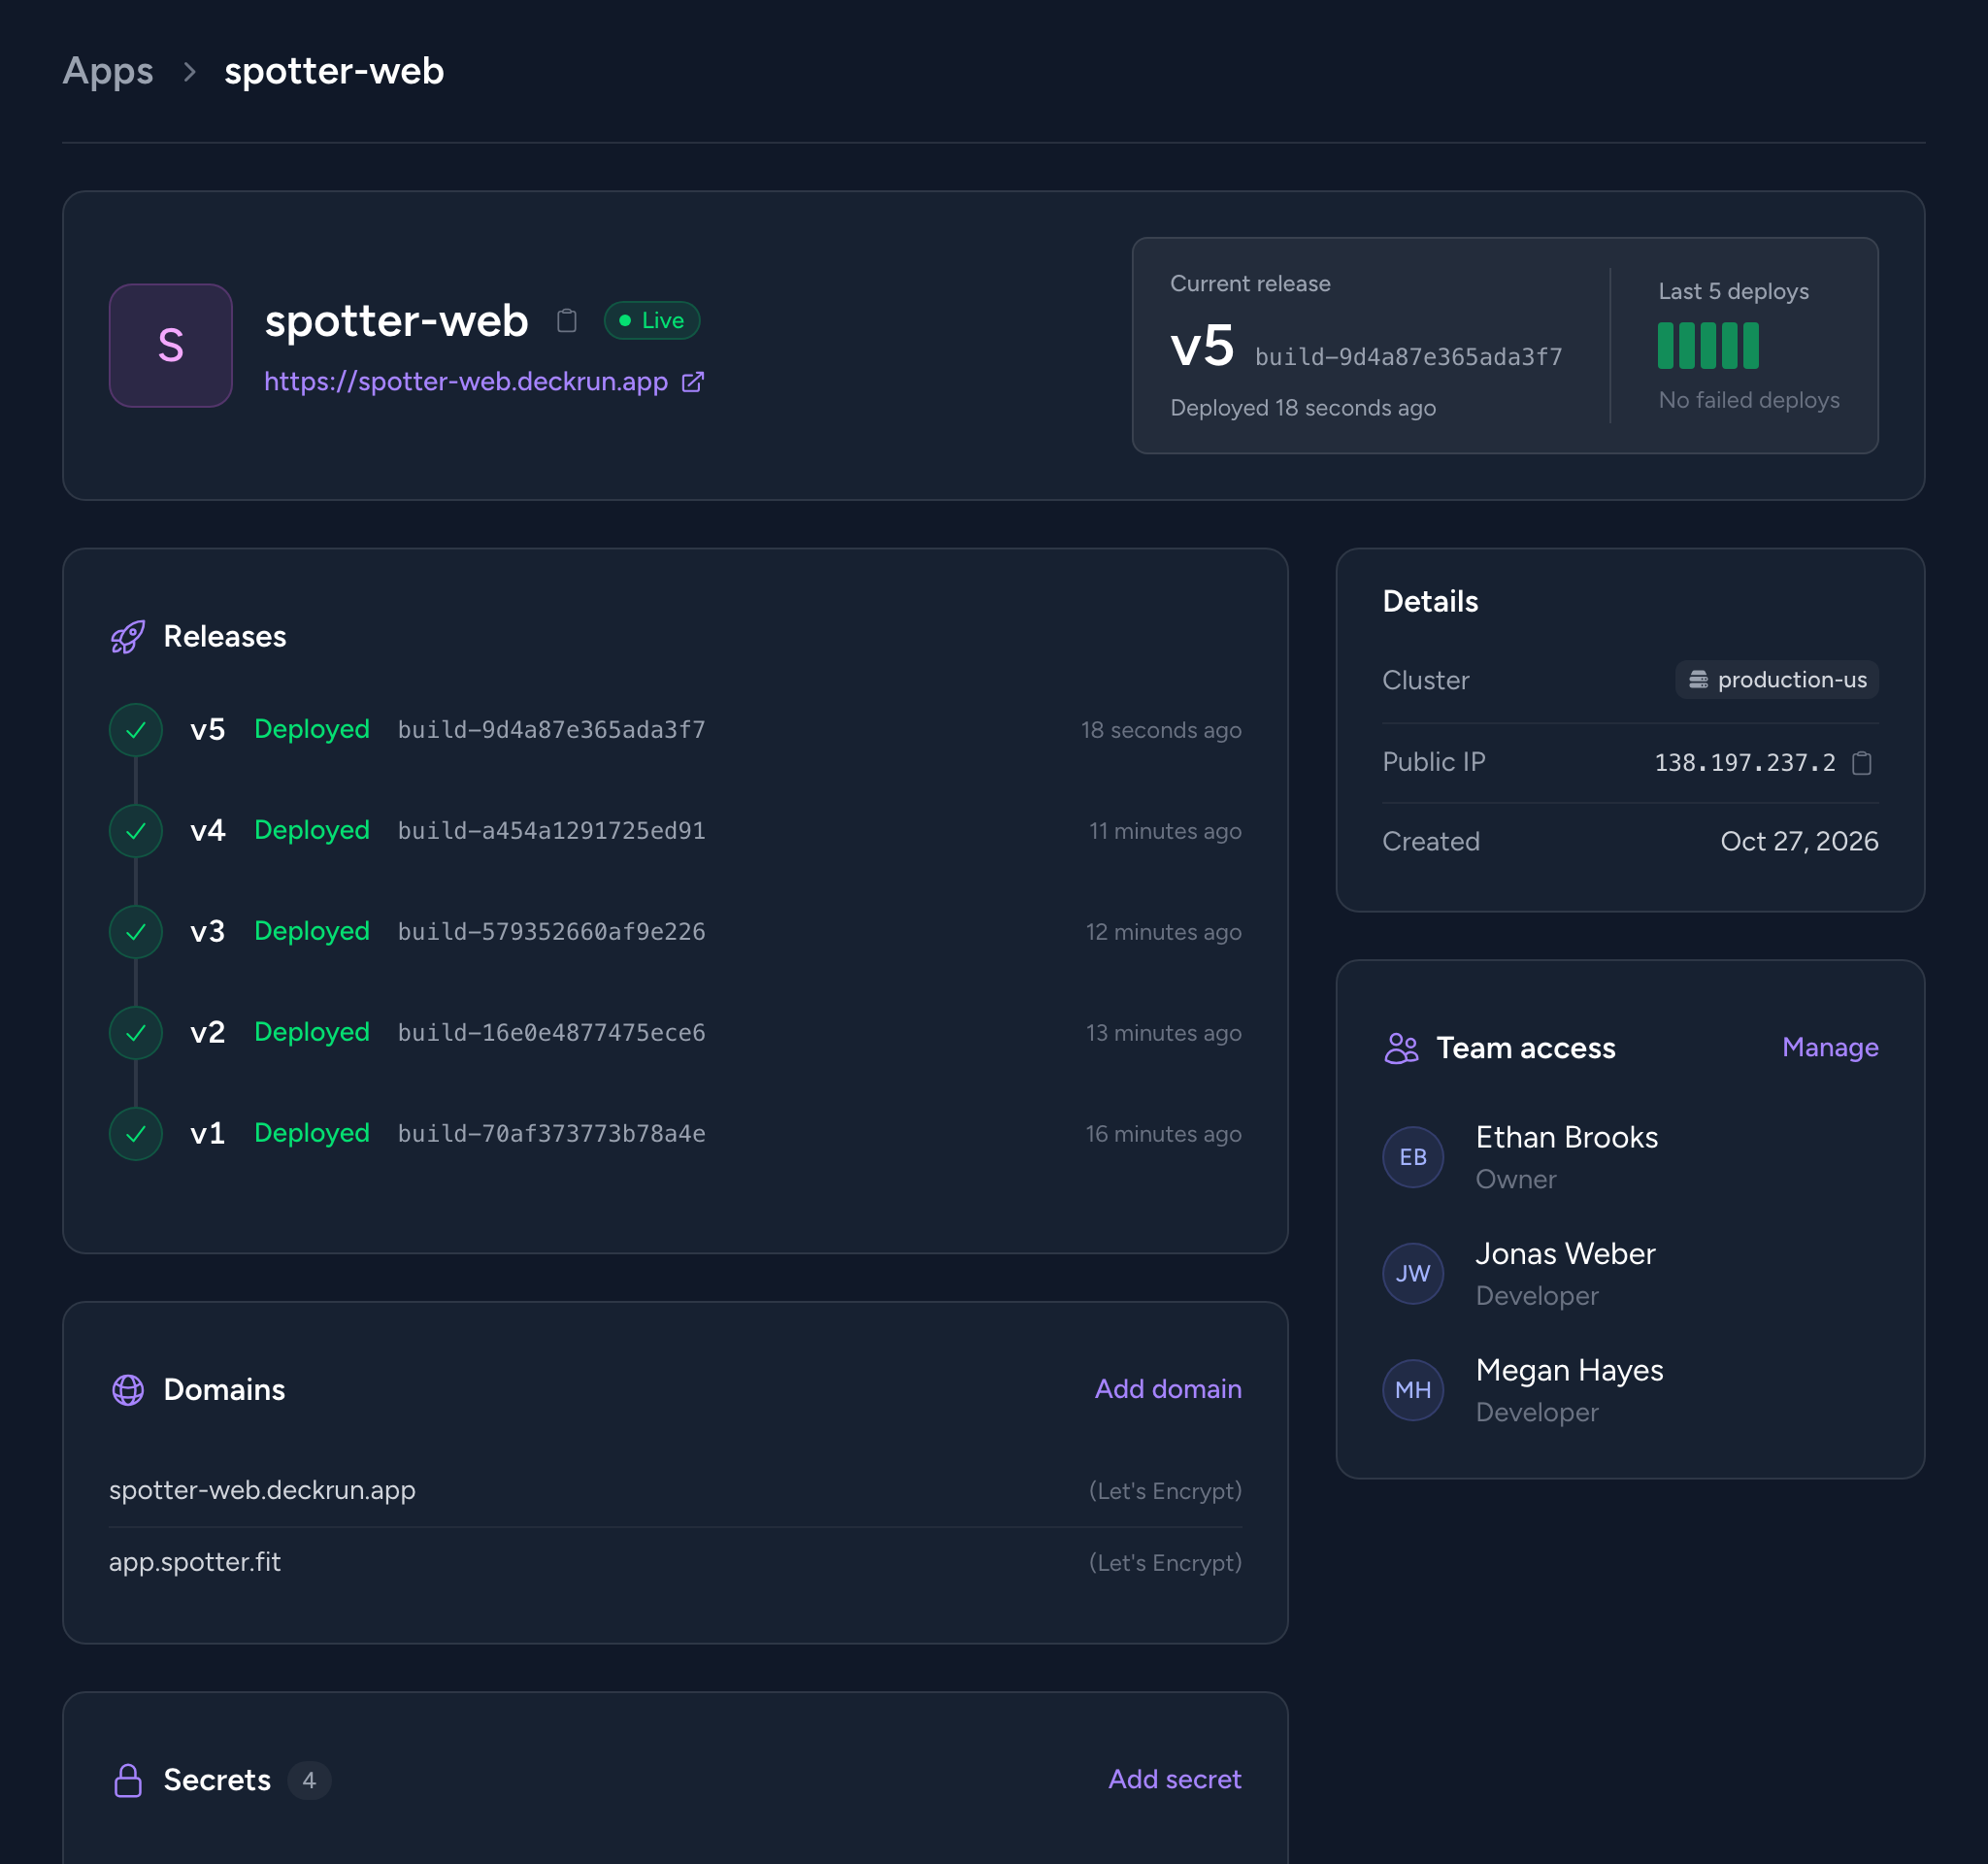Viewport: 1988px width, 1864px height.
Task: Click the Last 5 deploys green bars
Action: pyautogui.click(x=1708, y=346)
